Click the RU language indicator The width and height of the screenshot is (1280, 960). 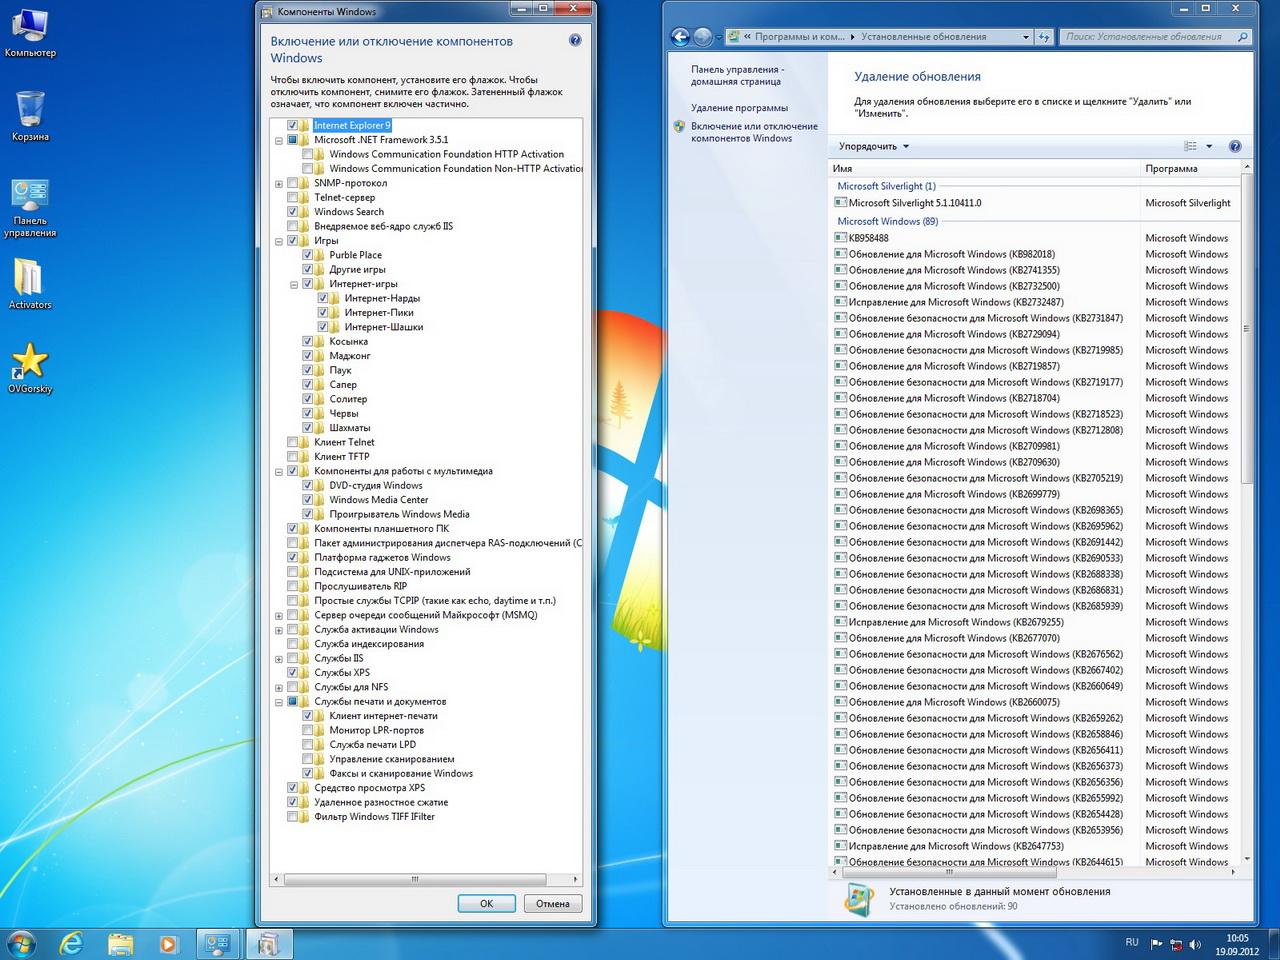[1132, 942]
